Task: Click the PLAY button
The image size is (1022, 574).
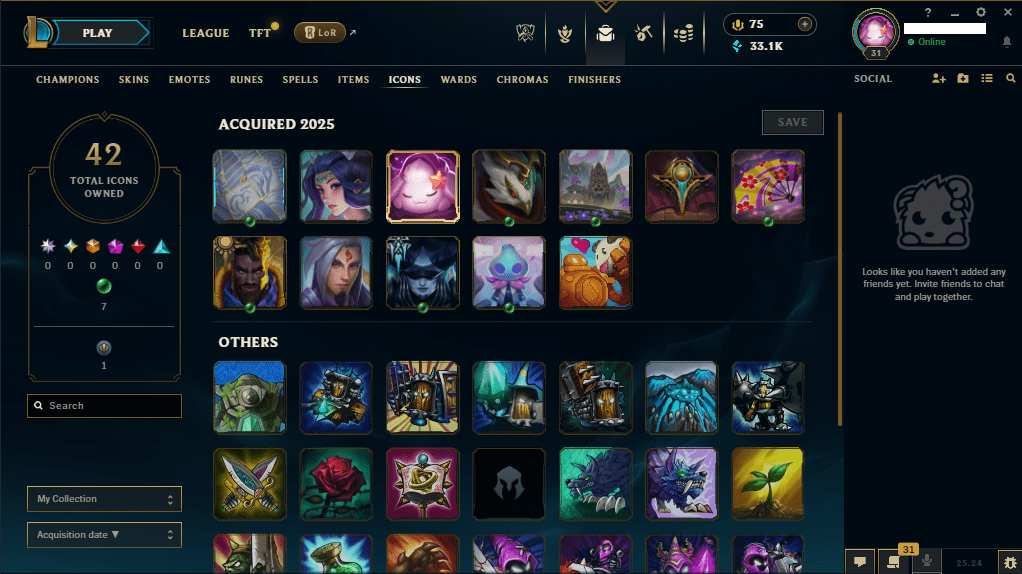Action: [97, 33]
